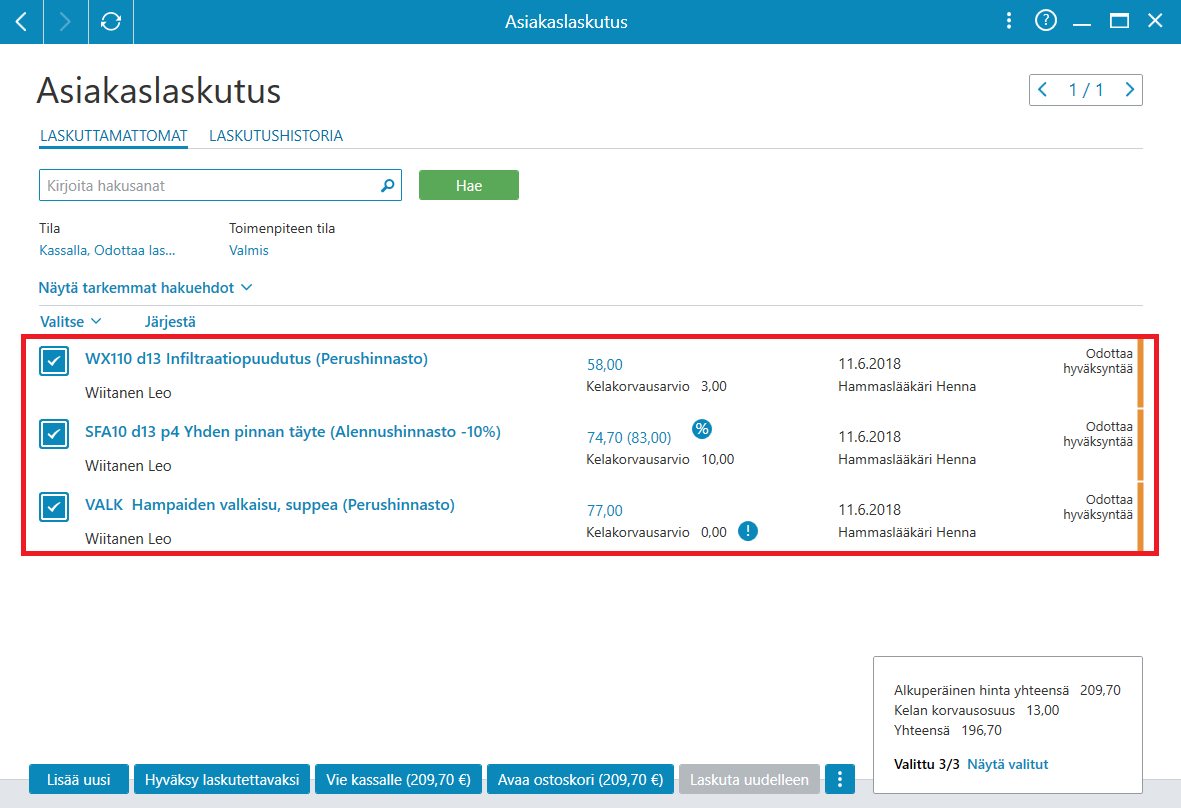Expand Näytä tarkemmat hakuehdot
This screenshot has width=1181, height=808.
[145, 288]
